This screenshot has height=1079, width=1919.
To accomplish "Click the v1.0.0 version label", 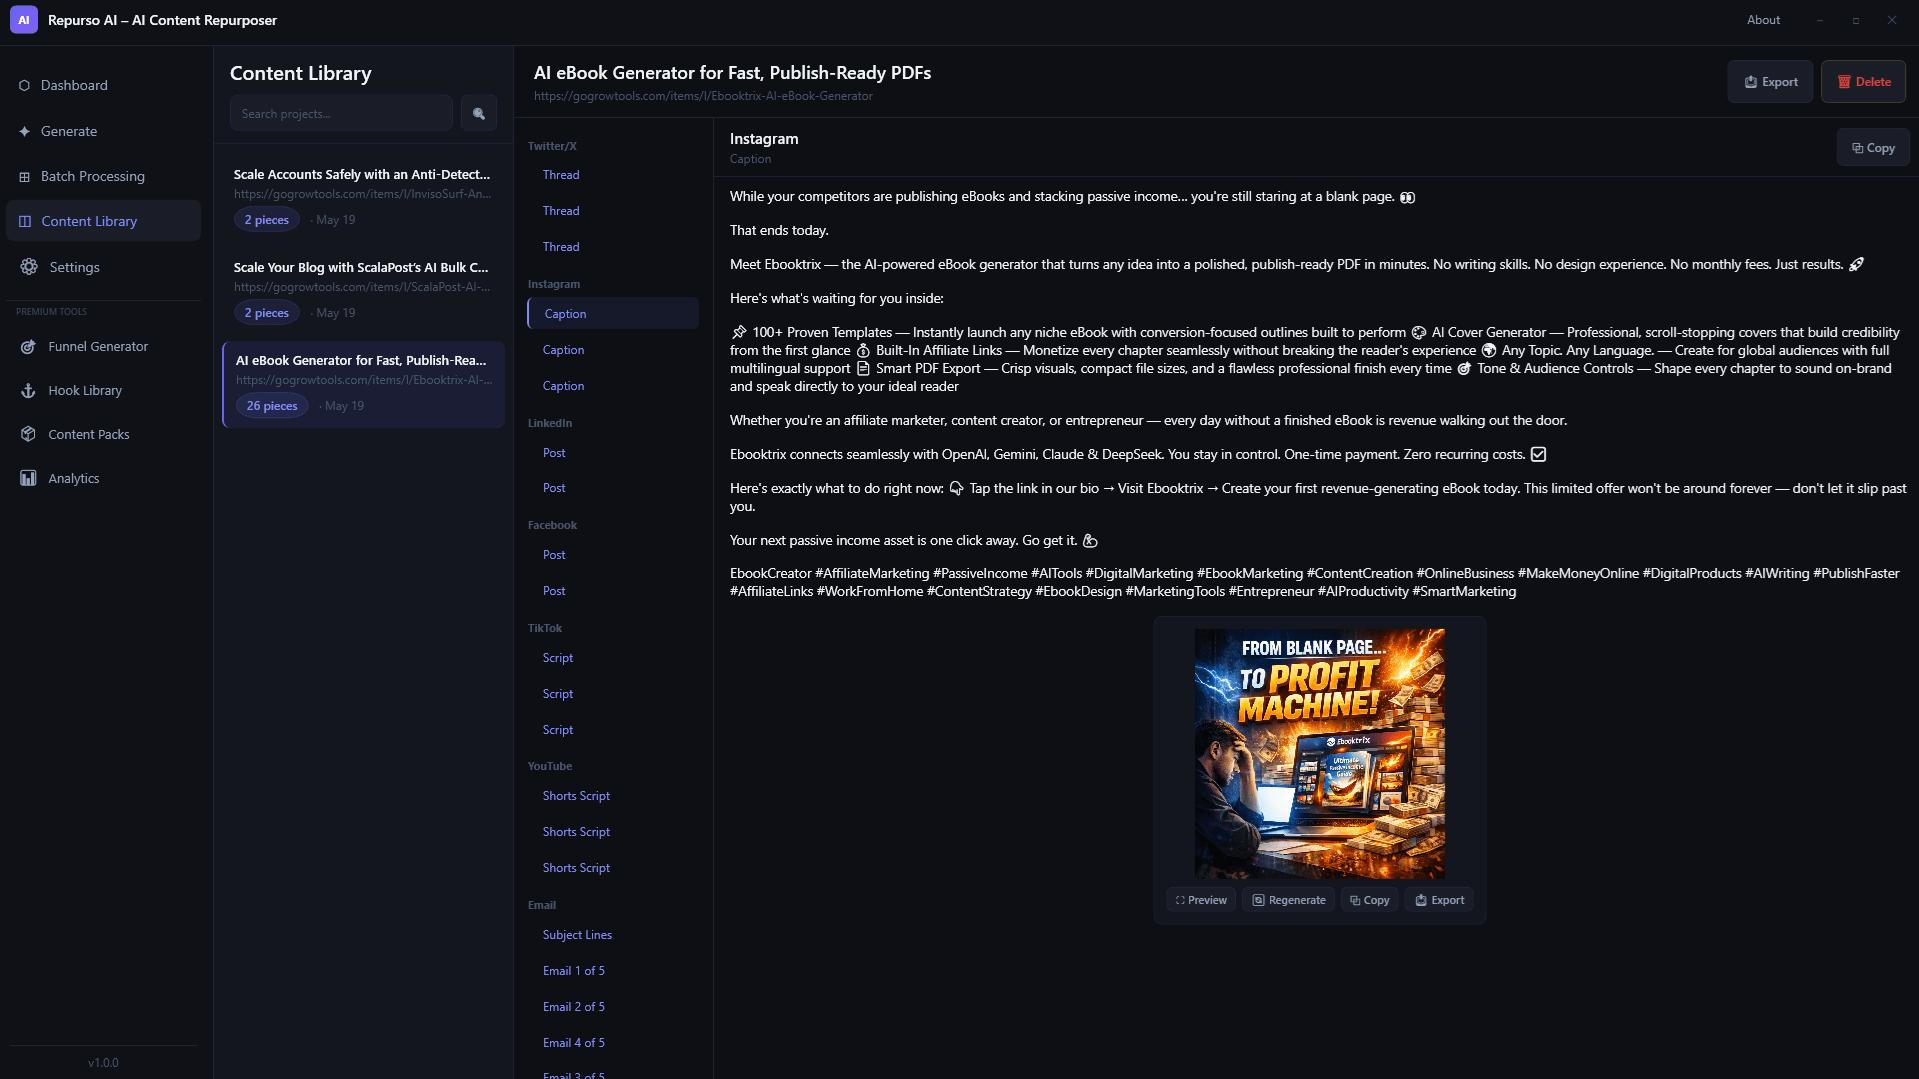I will 103,1063.
